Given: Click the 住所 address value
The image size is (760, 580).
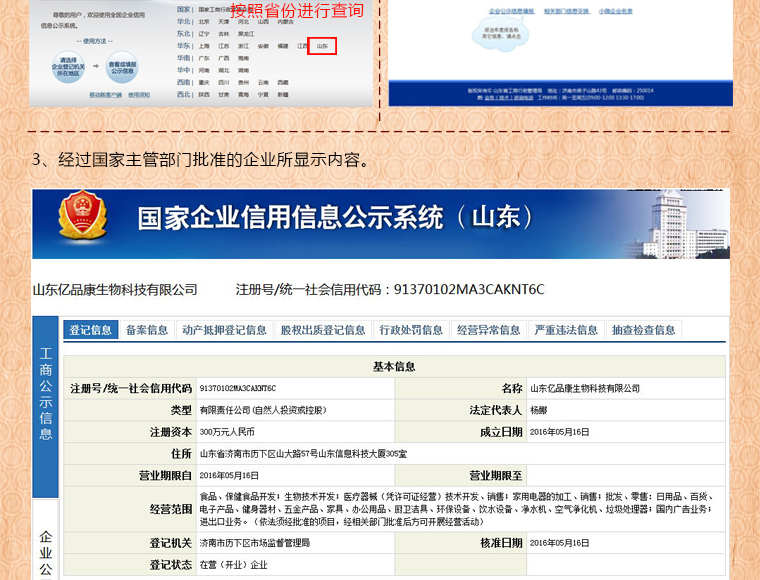Looking at the screenshot, I should pyautogui.click(x=303, y=454).
